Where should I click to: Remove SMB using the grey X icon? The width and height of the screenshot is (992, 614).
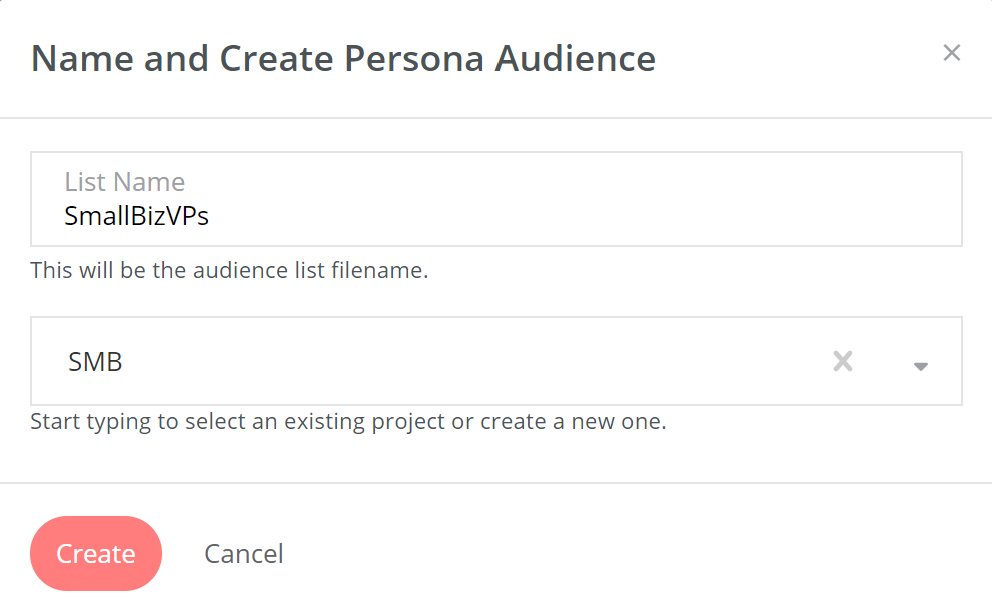pyautogui.click(x=843, y=361)
